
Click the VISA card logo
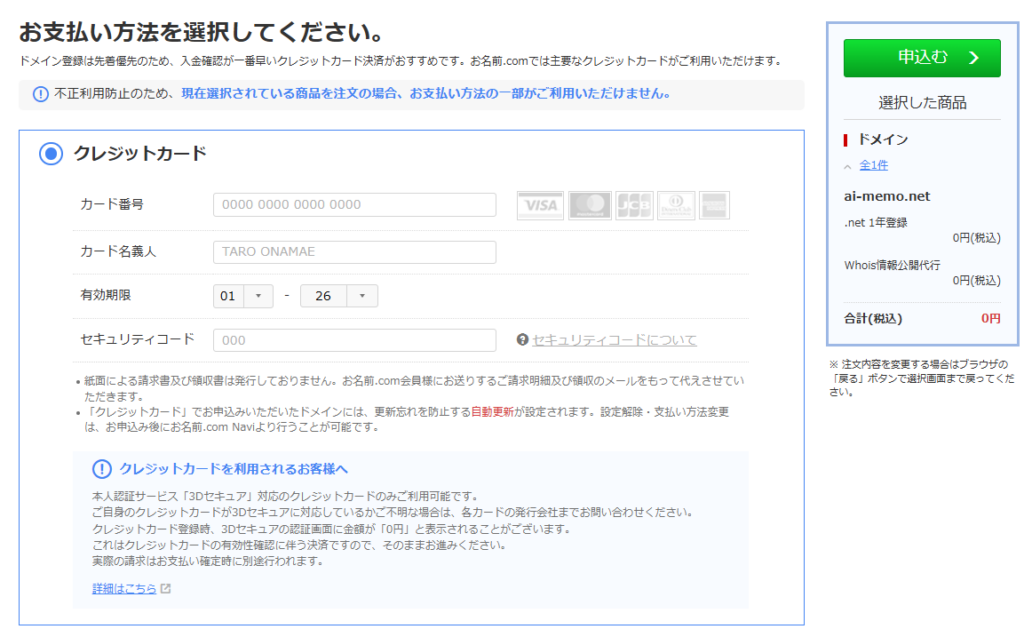click(540, 205)
